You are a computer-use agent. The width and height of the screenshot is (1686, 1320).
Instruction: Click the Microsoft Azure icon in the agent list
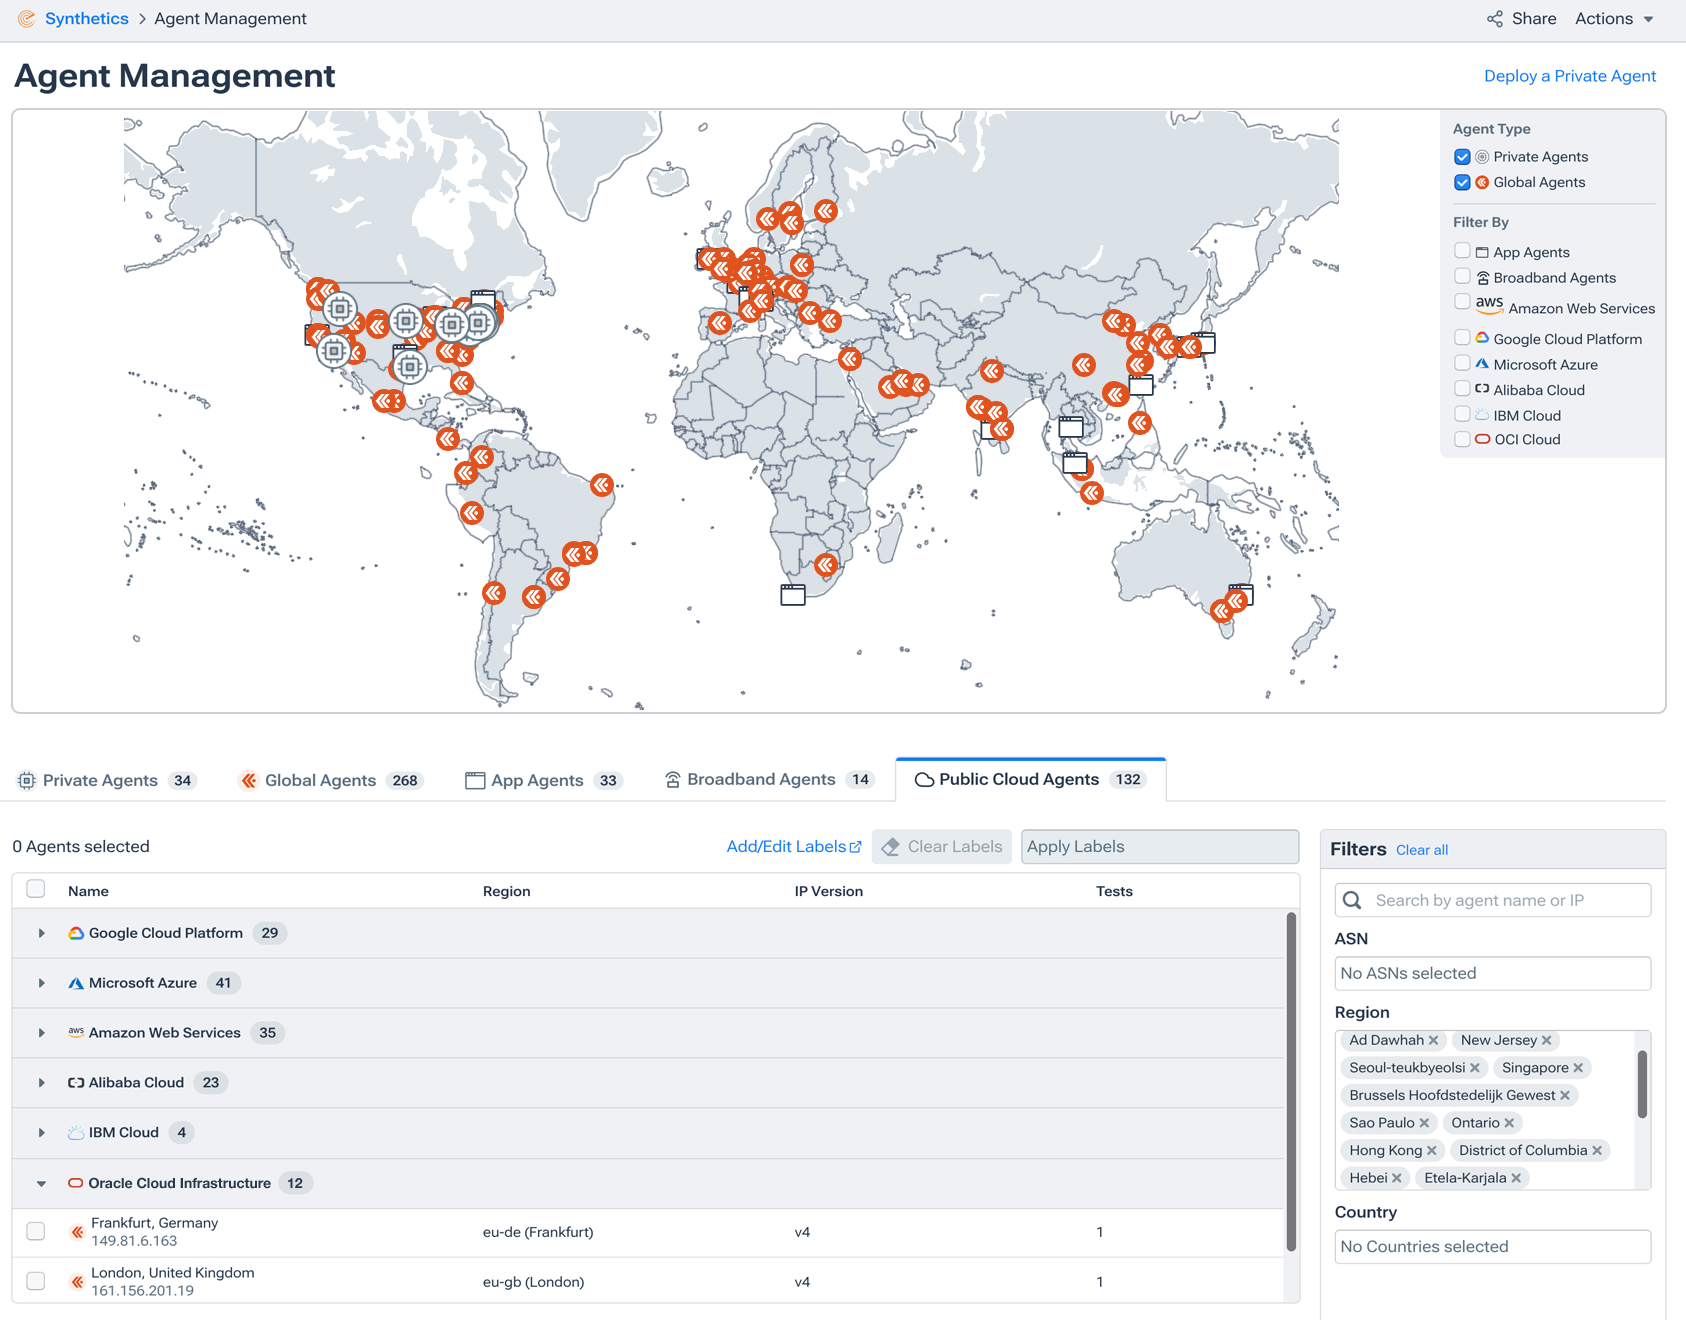(x=76, y=982)
